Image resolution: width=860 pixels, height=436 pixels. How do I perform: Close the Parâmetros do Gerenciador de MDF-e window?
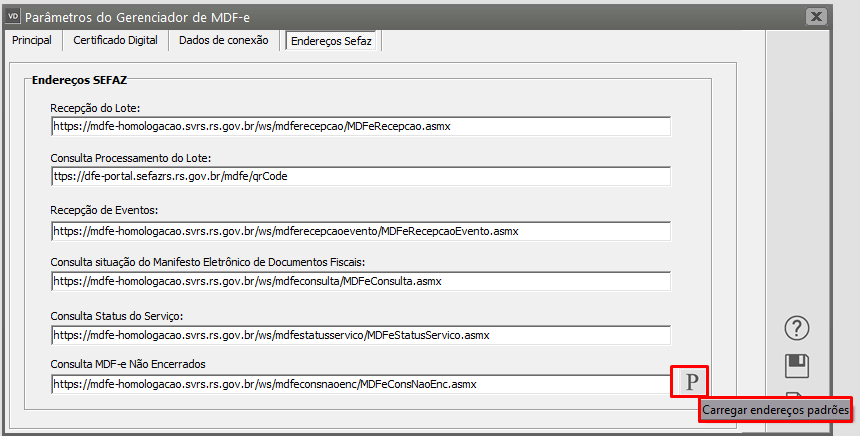pos(817,17)
